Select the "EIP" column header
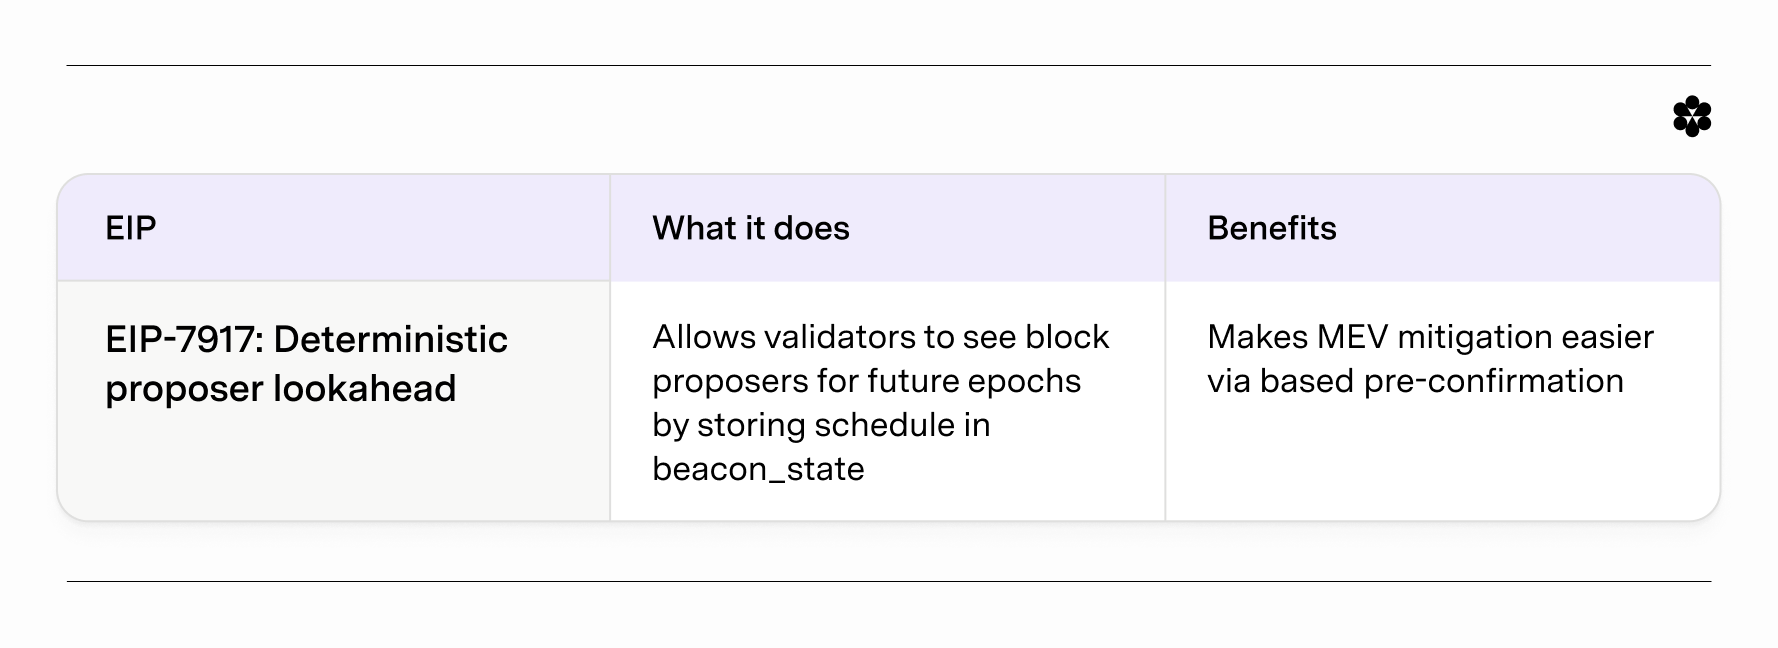This screenshot has height=648, width=1778. coord(131,228)
